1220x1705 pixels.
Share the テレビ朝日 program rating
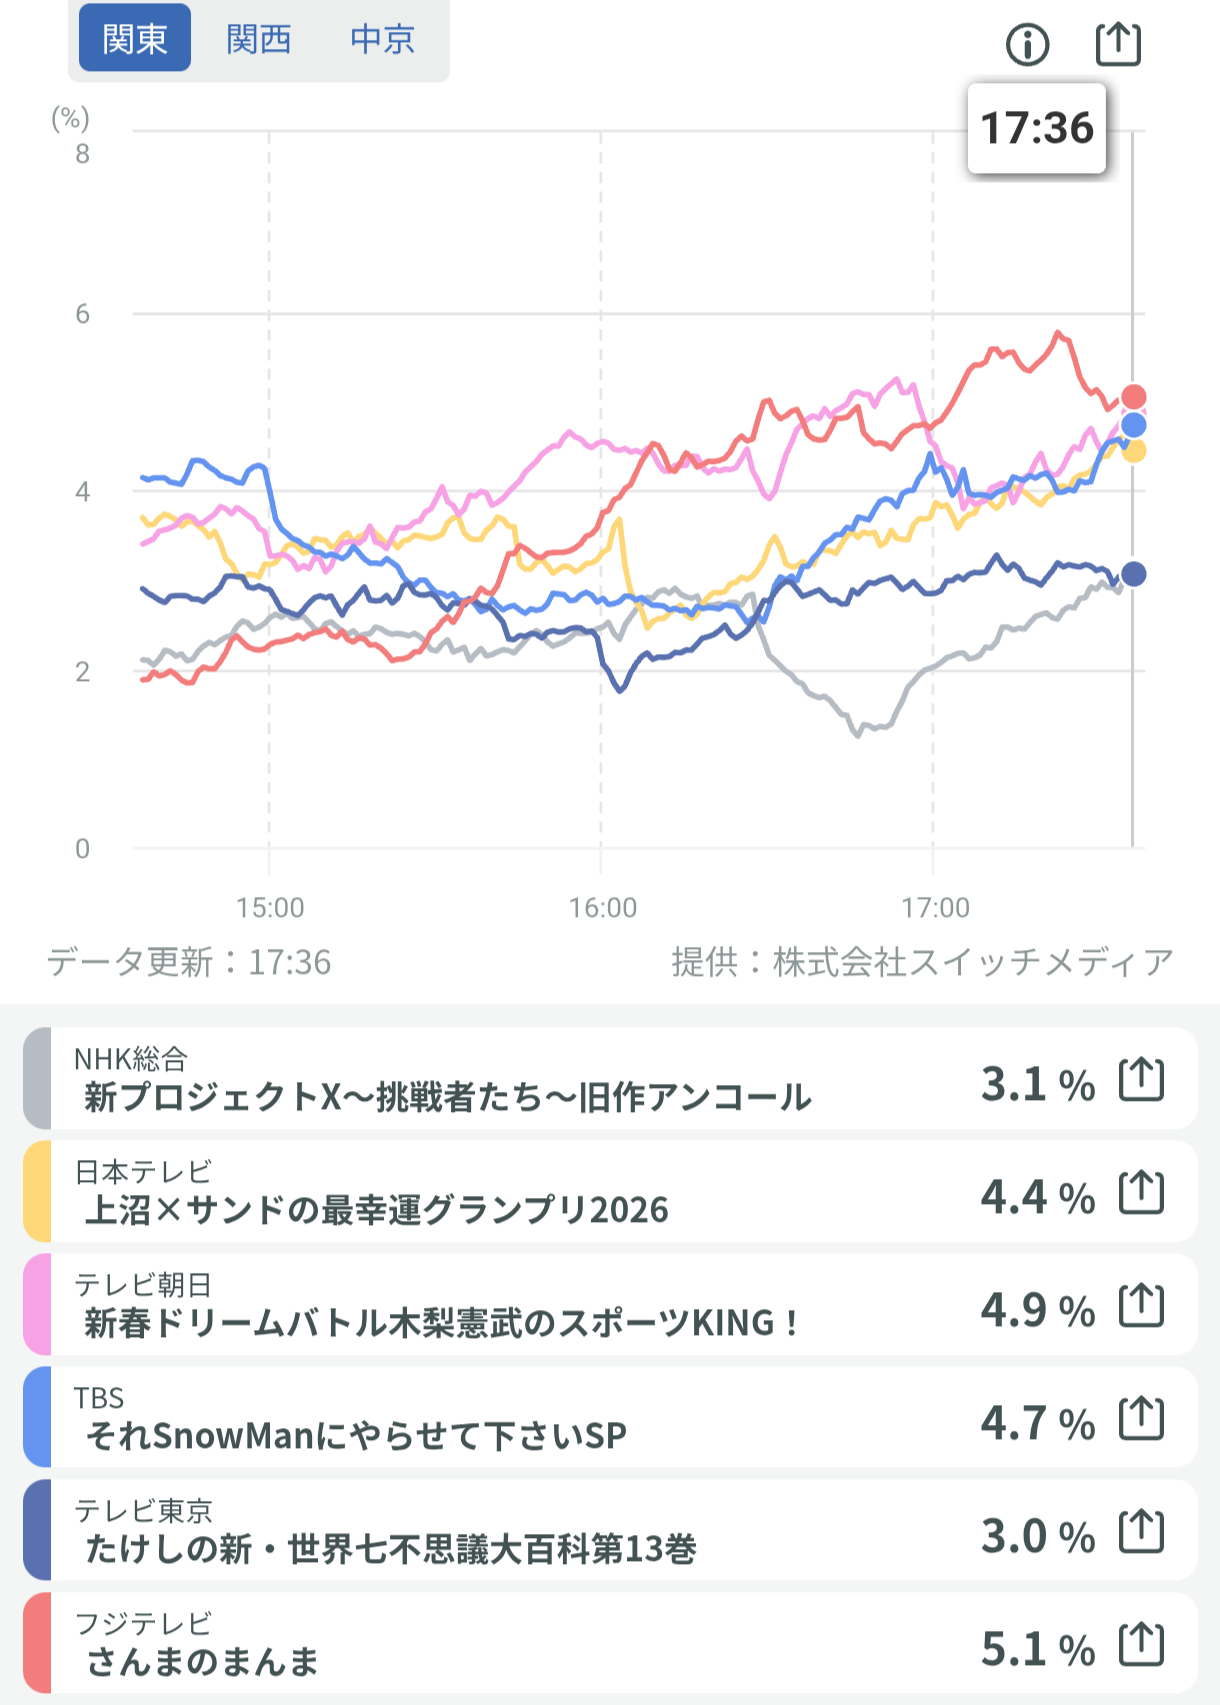[1141, 1306]
